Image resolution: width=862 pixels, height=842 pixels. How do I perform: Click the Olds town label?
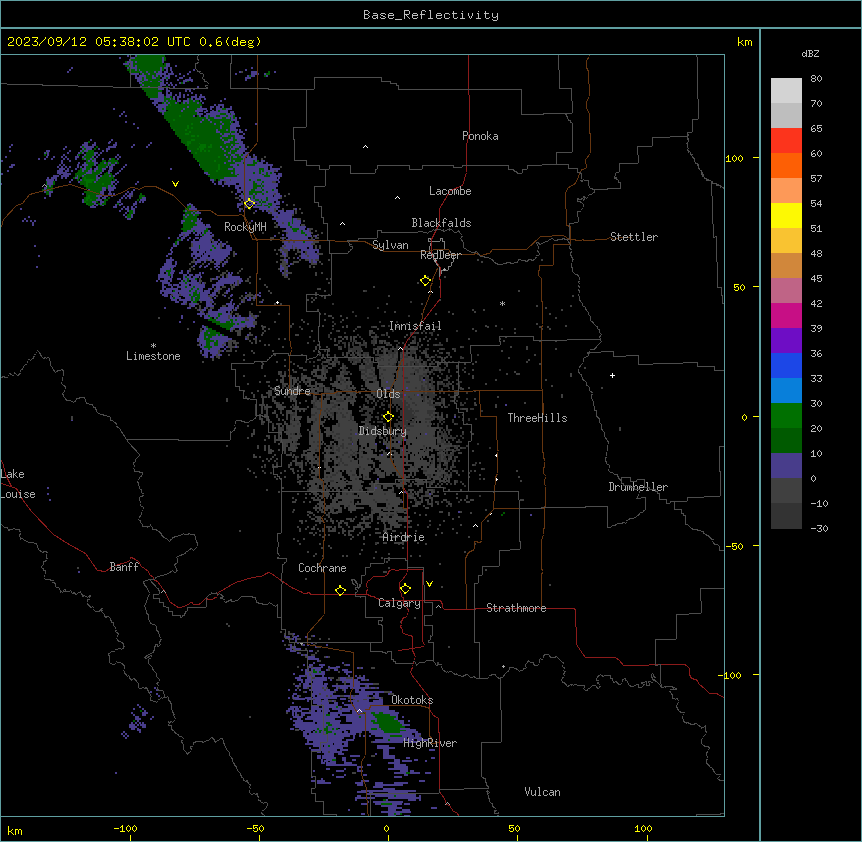tap(388, 394)
